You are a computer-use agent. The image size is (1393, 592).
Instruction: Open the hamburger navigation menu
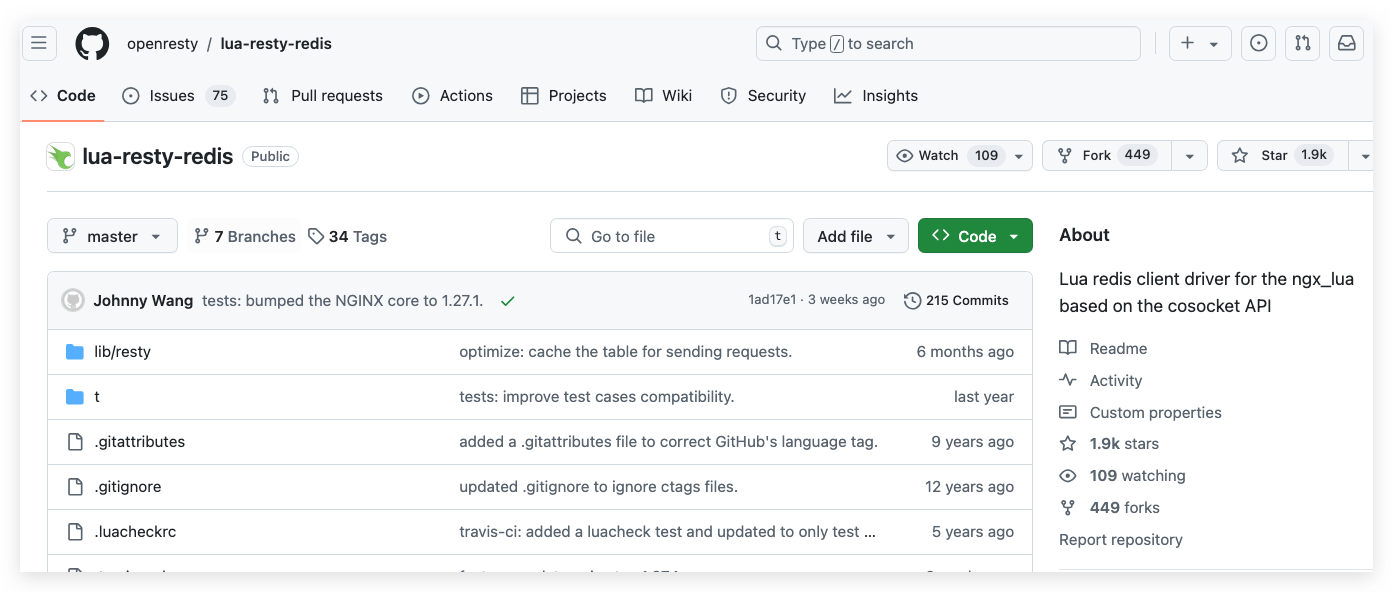click(x=39, y=43)
